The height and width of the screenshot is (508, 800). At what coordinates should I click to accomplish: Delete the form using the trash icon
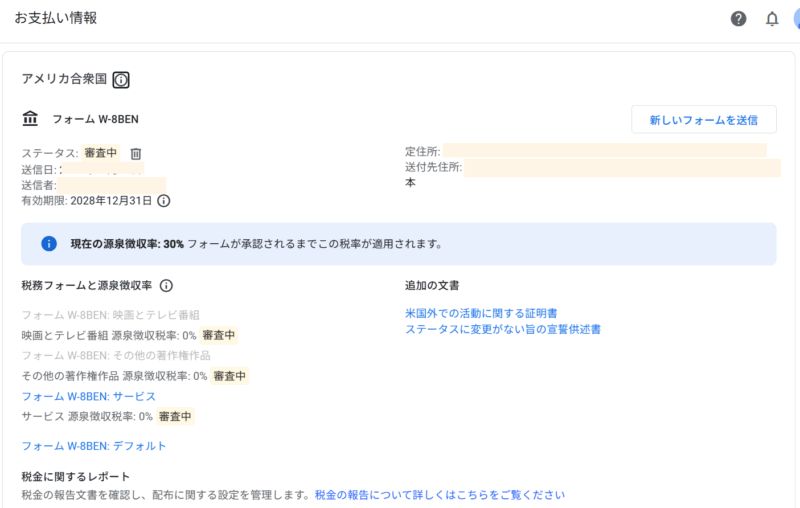tap(136, 154)
